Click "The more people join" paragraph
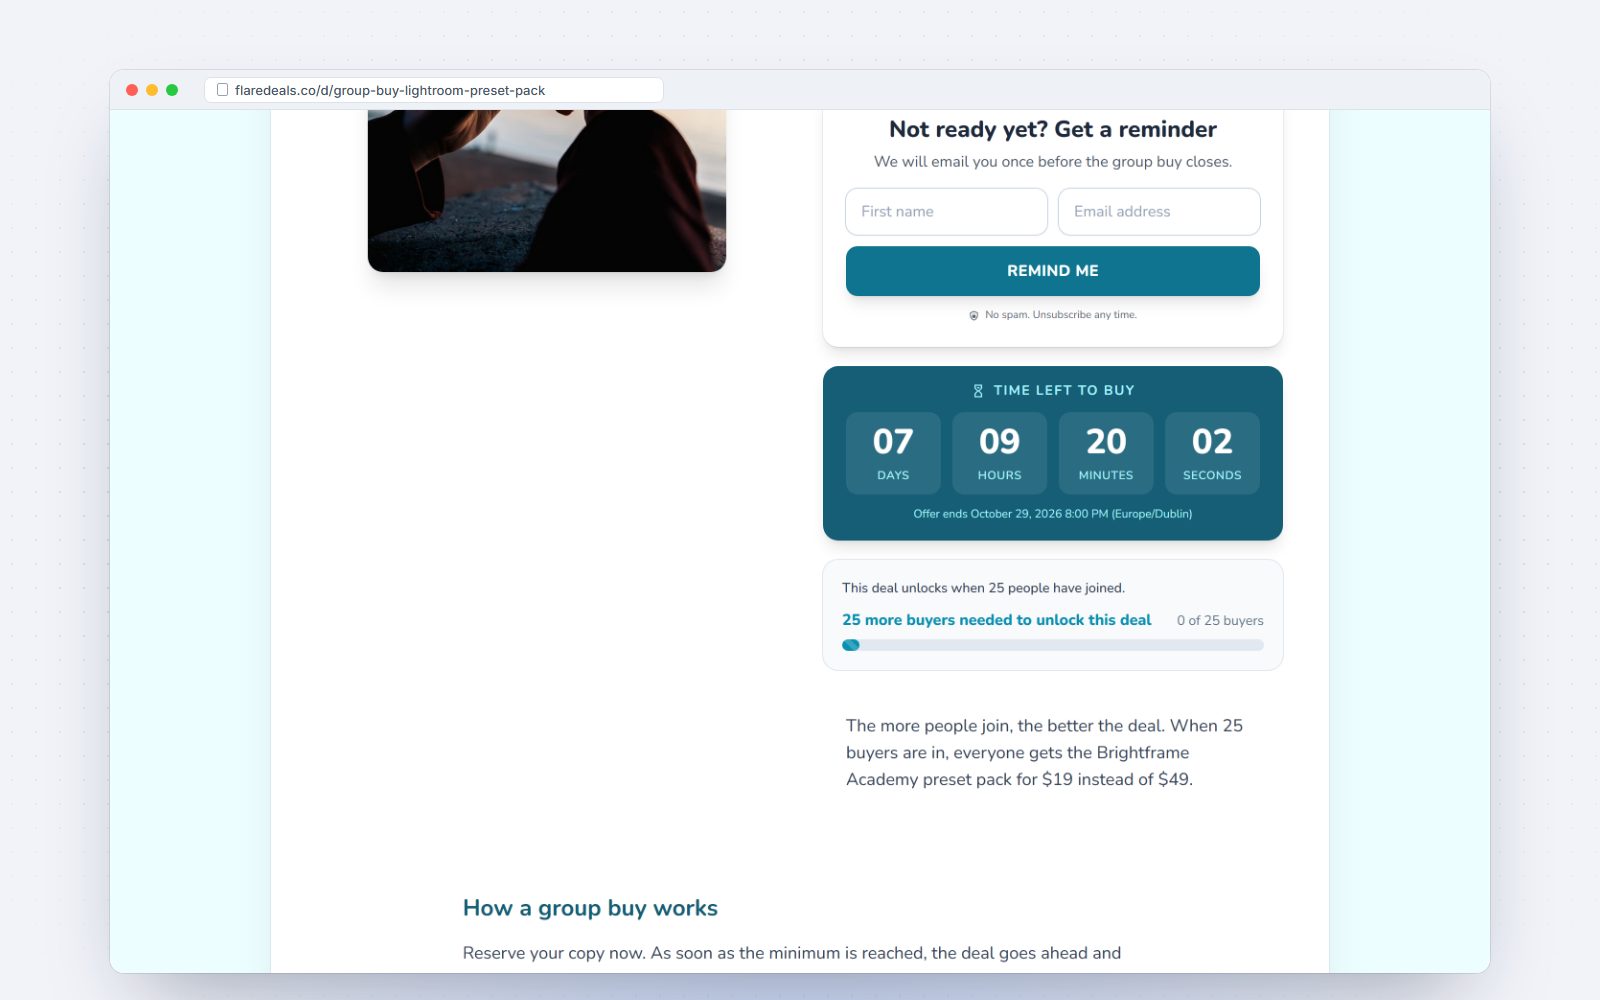1600x1000 pixels. (x=1045, y=752)
